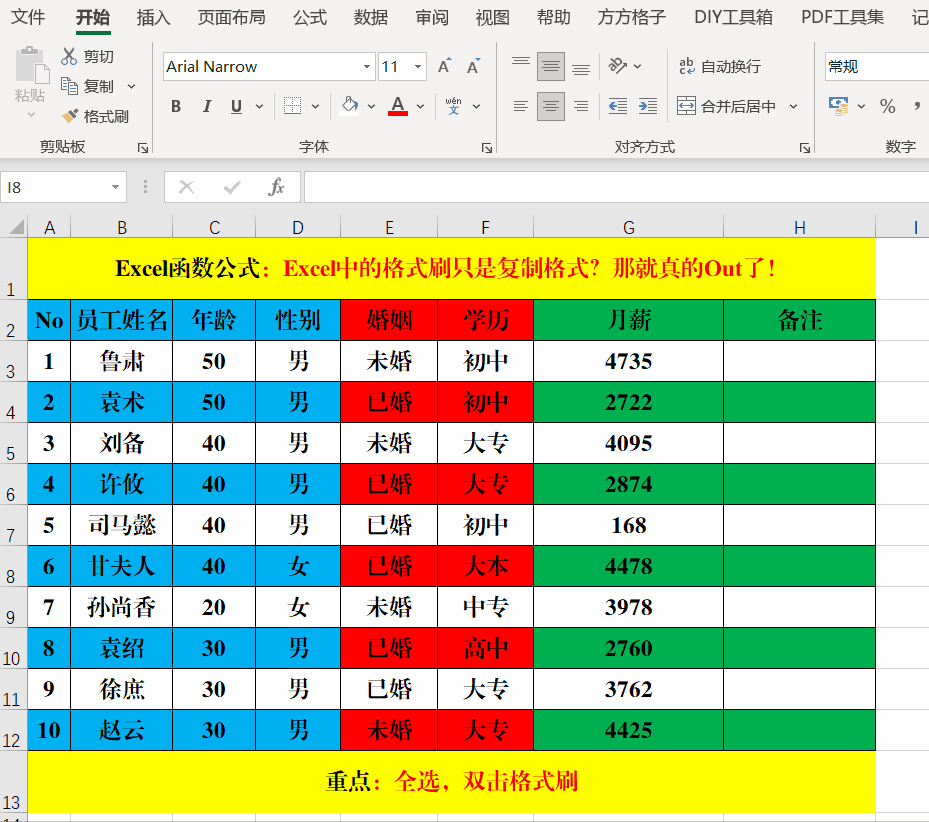
Task: Activate the Format Painter (格式刷) brush
Action: tap(69, 116)
